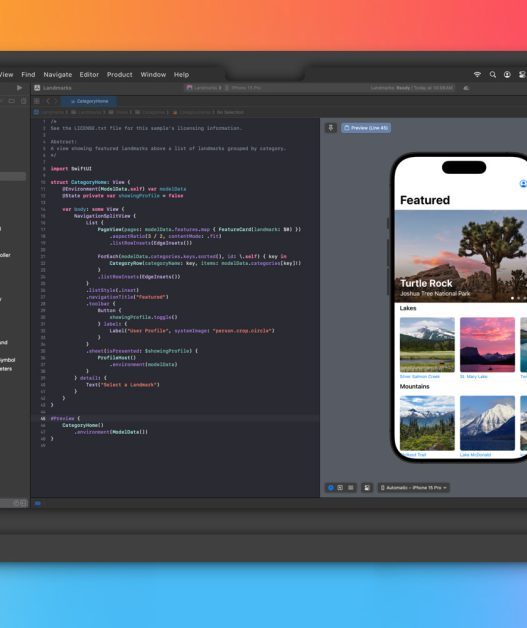Click the 'Featured' title in the preview

[425, 200]
